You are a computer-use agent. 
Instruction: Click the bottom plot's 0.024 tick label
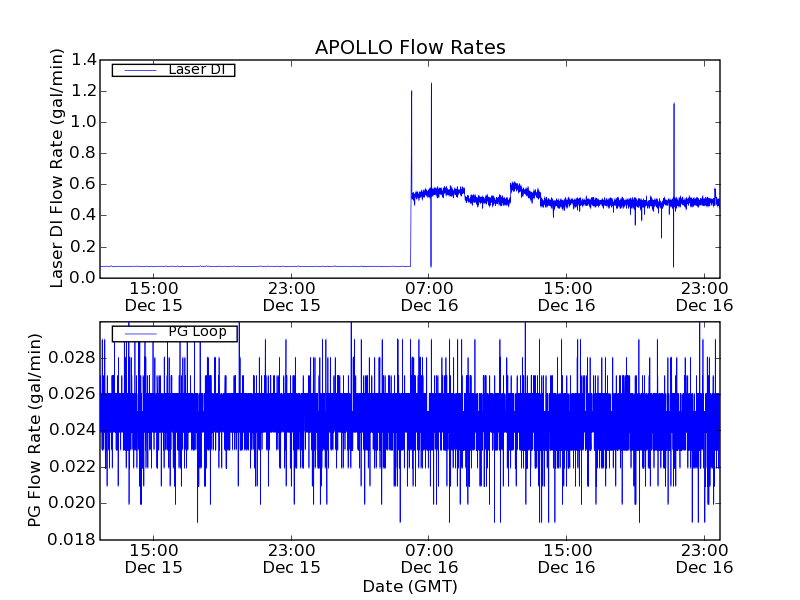click(x=72, y=430)
